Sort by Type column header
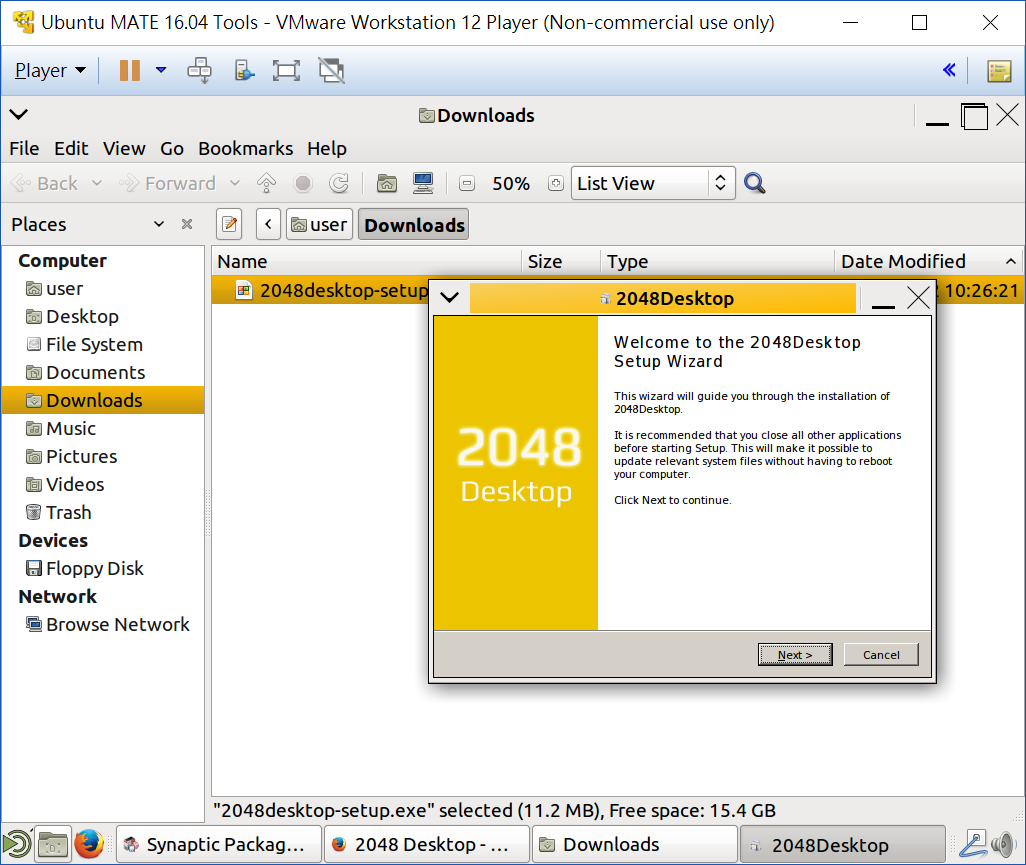This screenshot has width=1026, height=865. tap(717, 262)
